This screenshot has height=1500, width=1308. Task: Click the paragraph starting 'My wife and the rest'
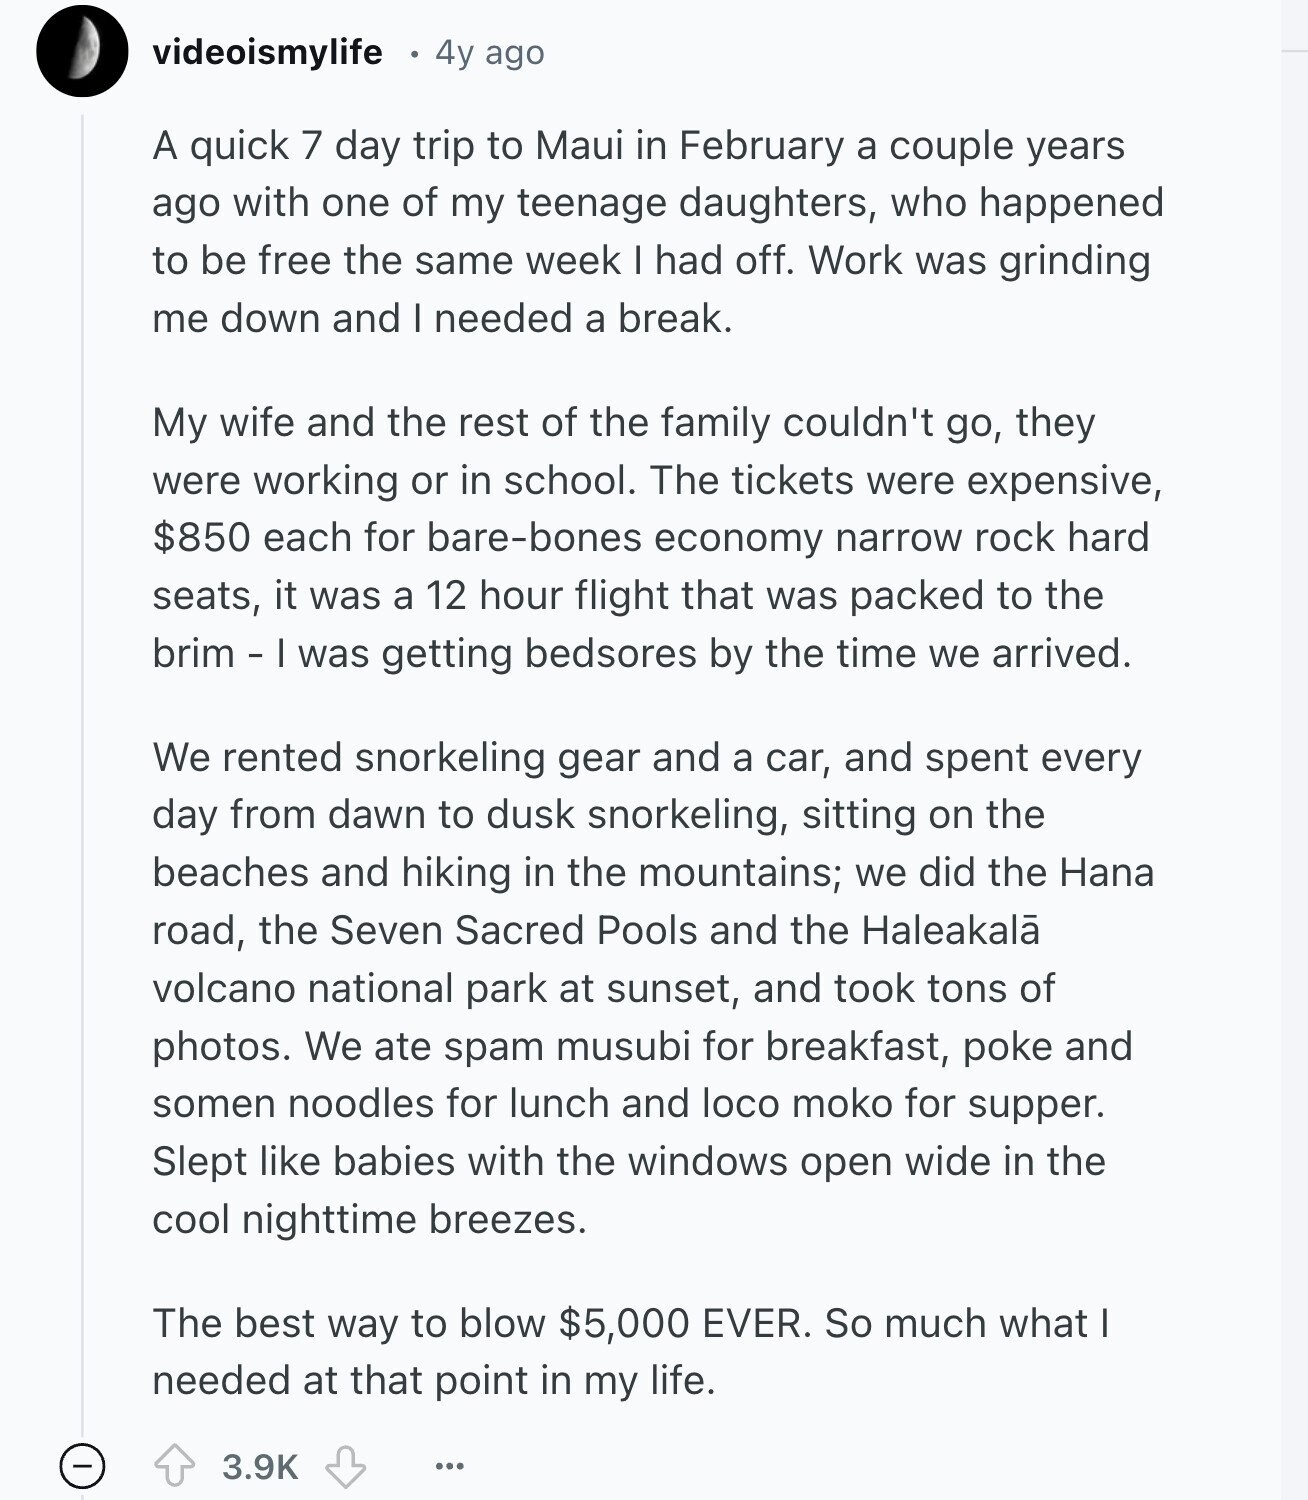coord(657,537)
